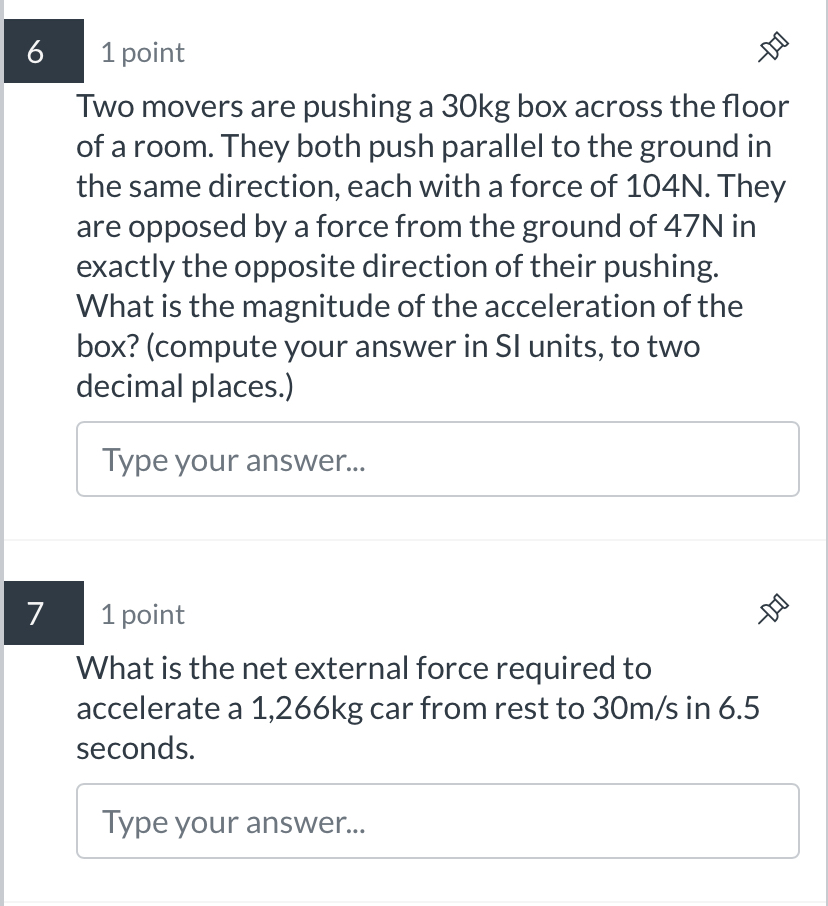Viewport: 828px width, 906px height.
Task: Click the pushpin icon beside the 104N box question
Action: 770,46
